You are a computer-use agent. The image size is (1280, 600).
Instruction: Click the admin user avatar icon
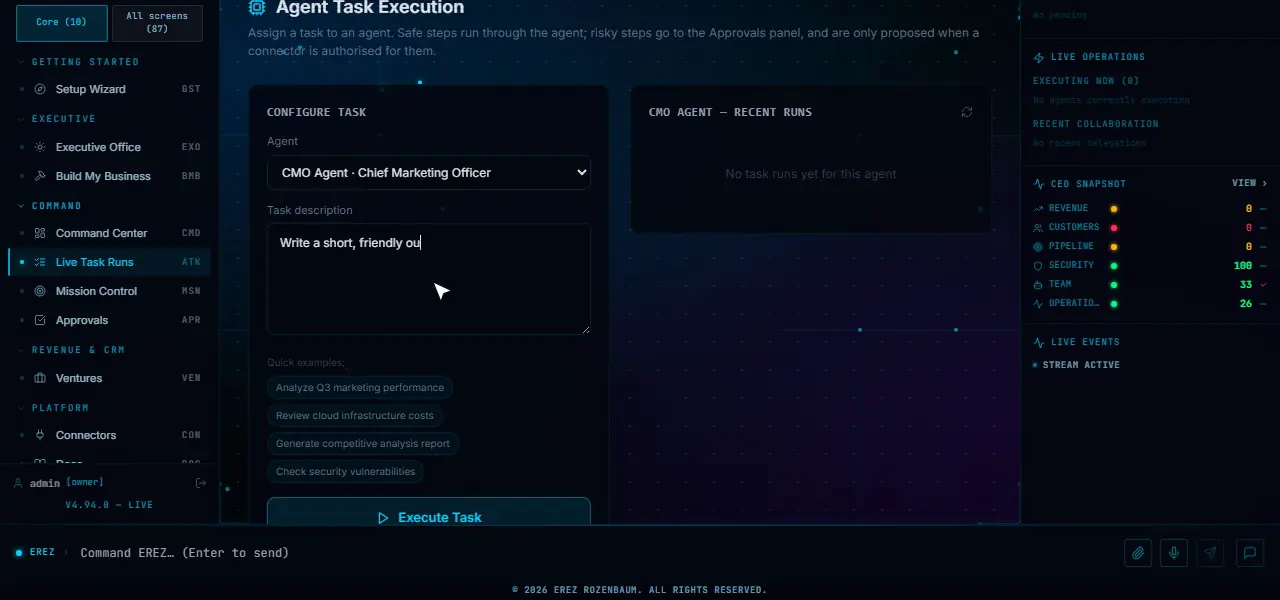[18, 483]
